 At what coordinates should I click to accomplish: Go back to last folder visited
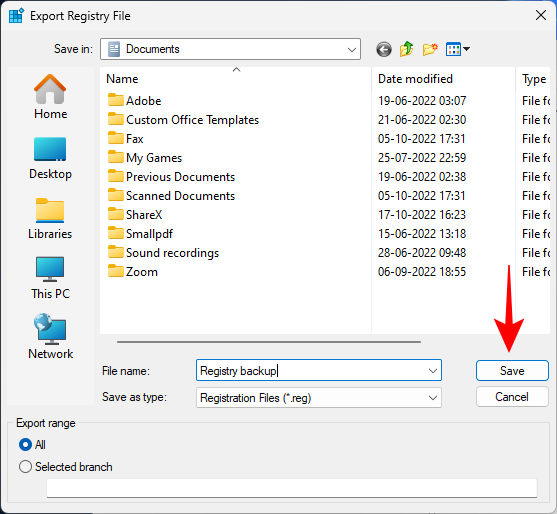[x=384, y=49]
